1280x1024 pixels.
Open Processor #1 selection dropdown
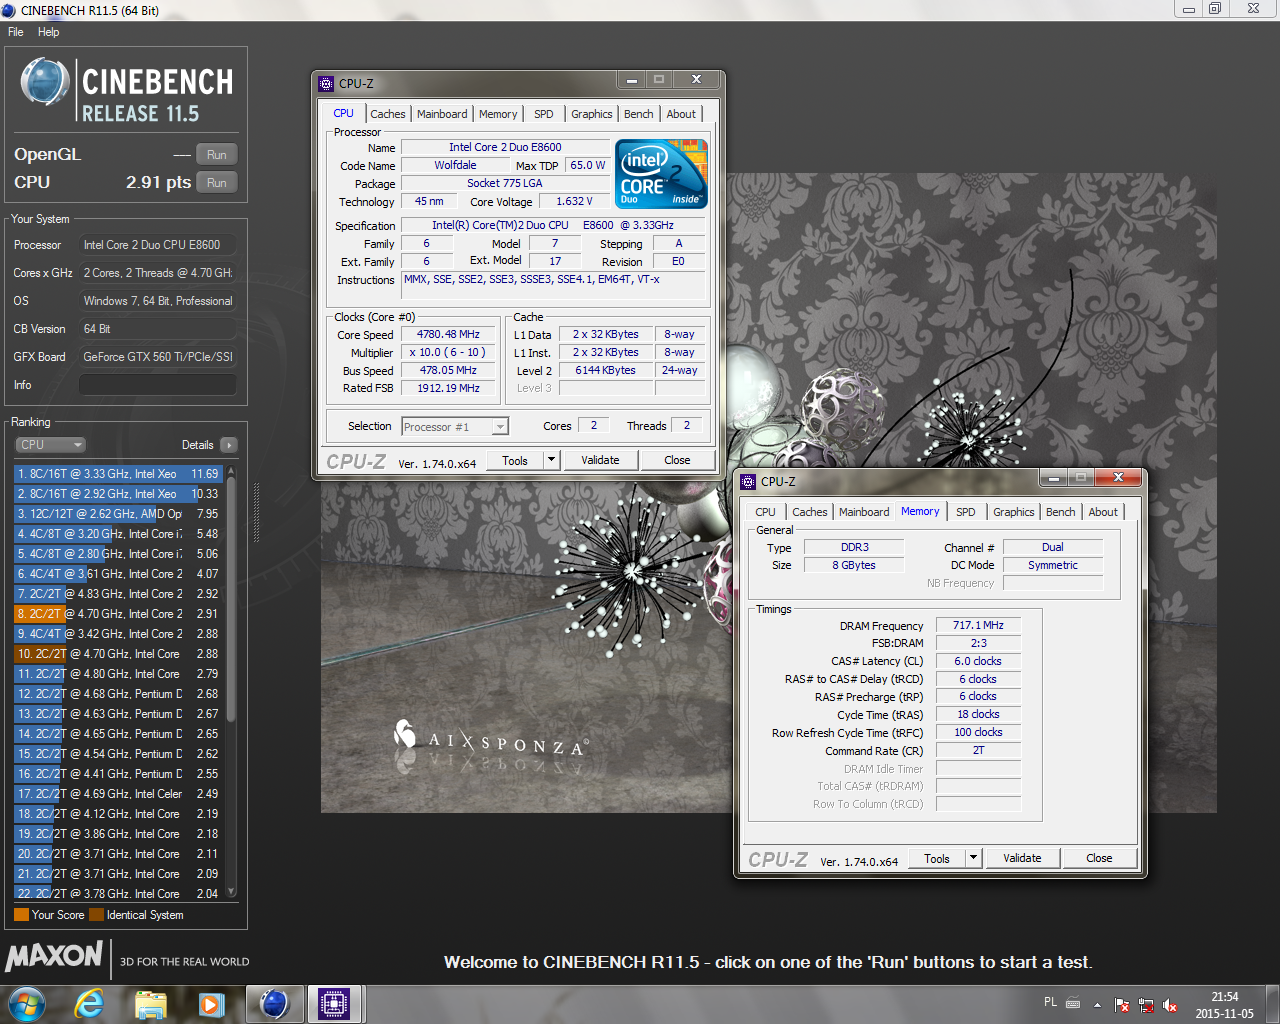coord(455,427)
